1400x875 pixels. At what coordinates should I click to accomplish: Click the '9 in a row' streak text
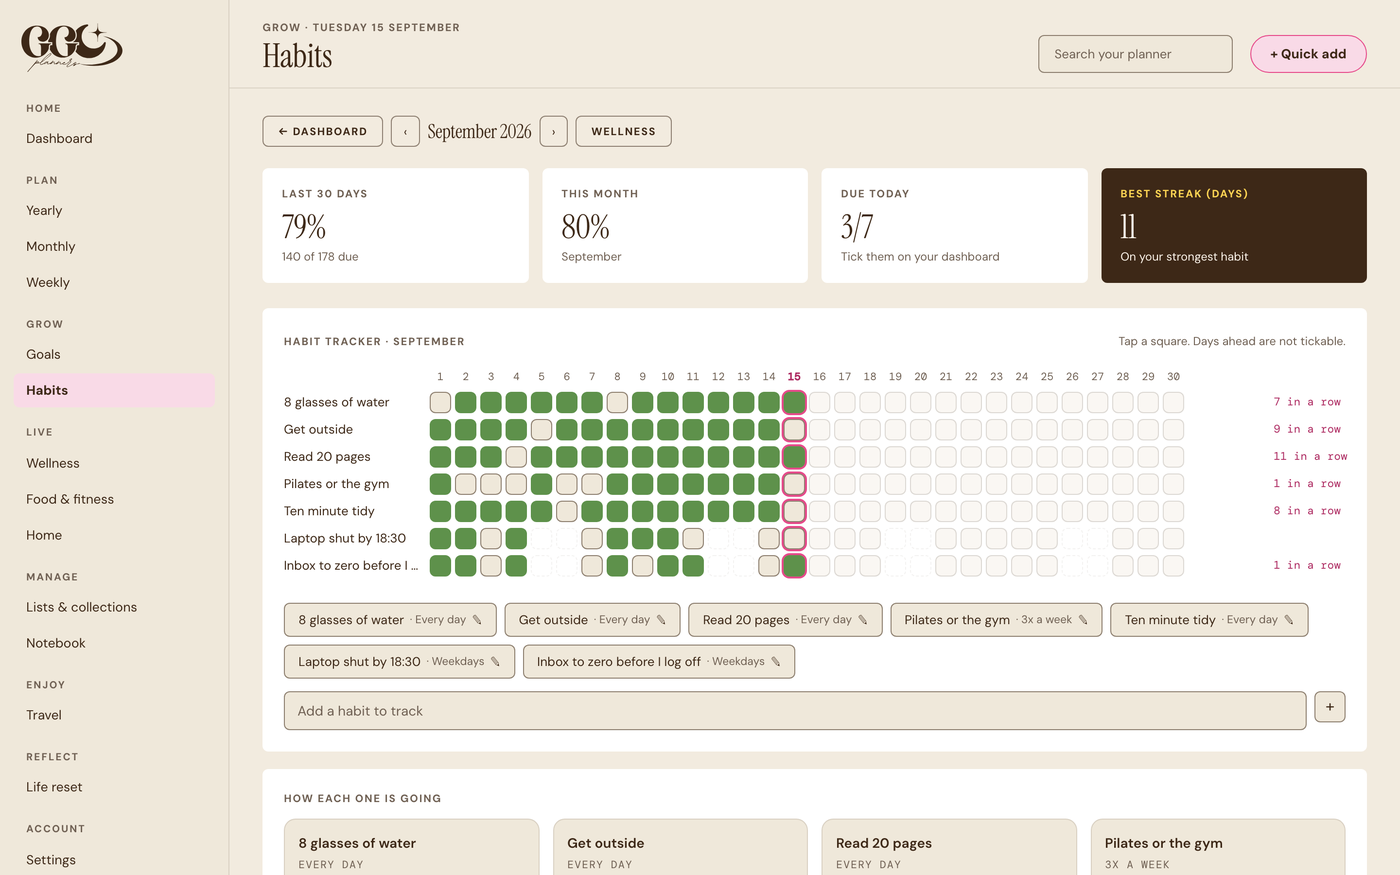[1307, 430]
